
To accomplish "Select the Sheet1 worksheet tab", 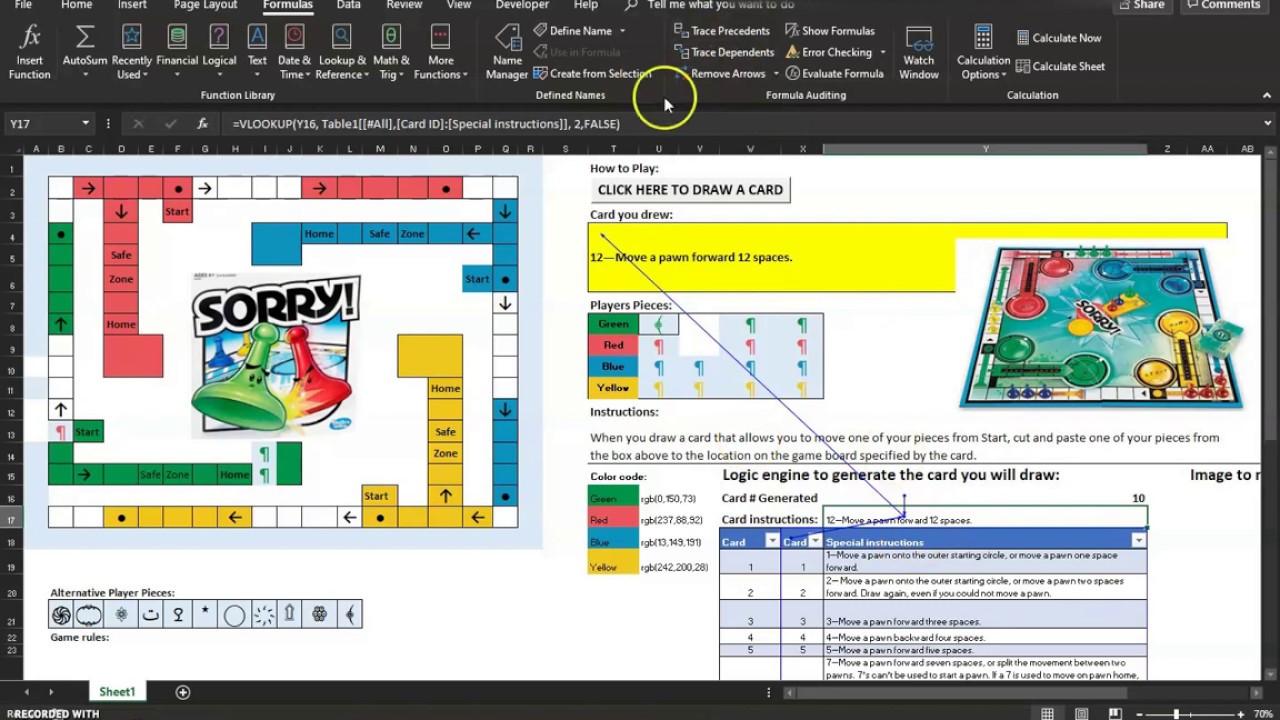I will click(117, 692).
